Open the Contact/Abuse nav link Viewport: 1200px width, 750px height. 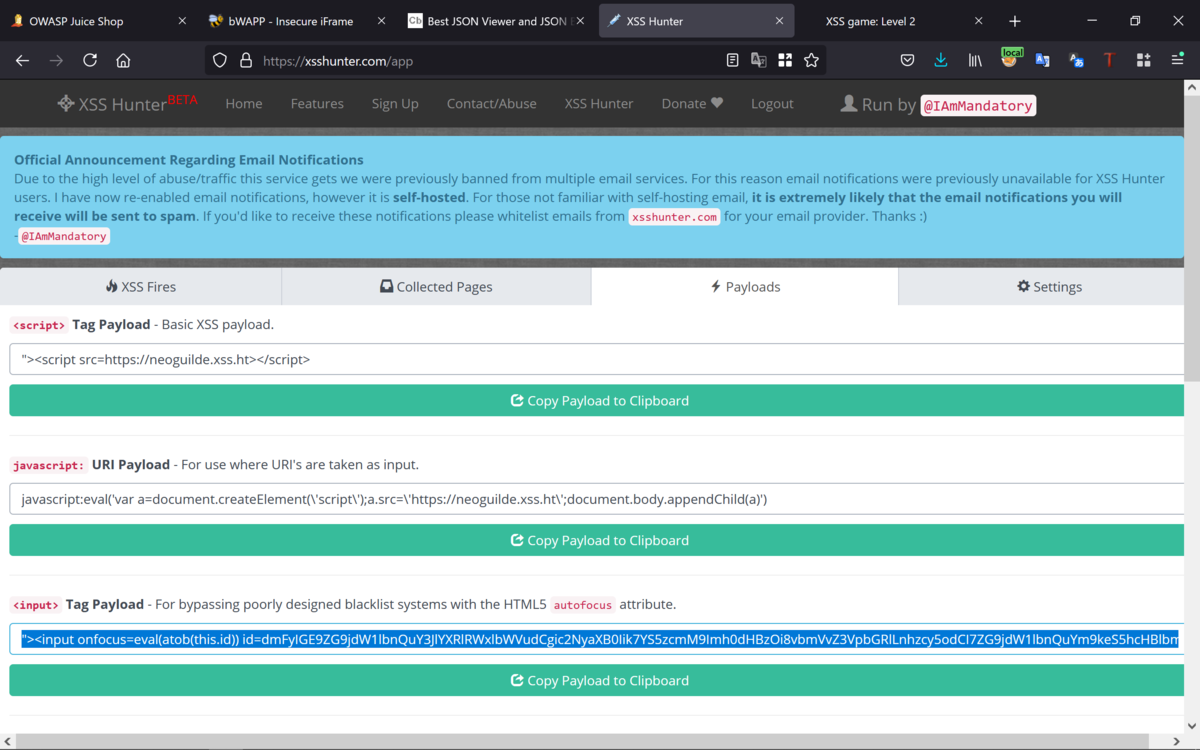point(491,103)
